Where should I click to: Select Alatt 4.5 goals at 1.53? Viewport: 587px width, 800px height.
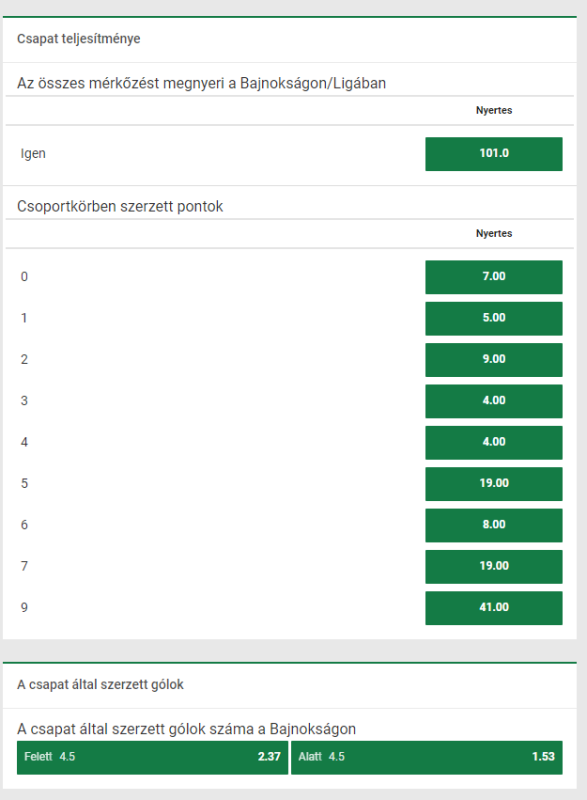[x=427, y=757]
